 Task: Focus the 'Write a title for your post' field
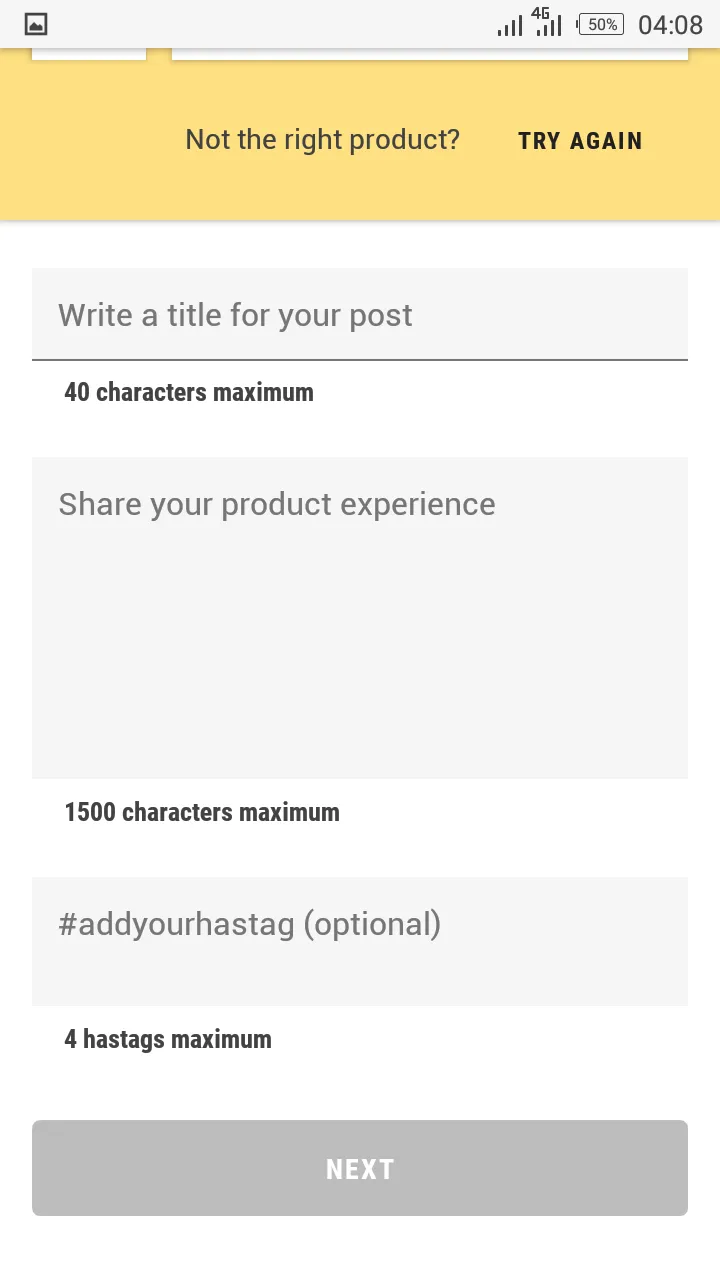360,314
